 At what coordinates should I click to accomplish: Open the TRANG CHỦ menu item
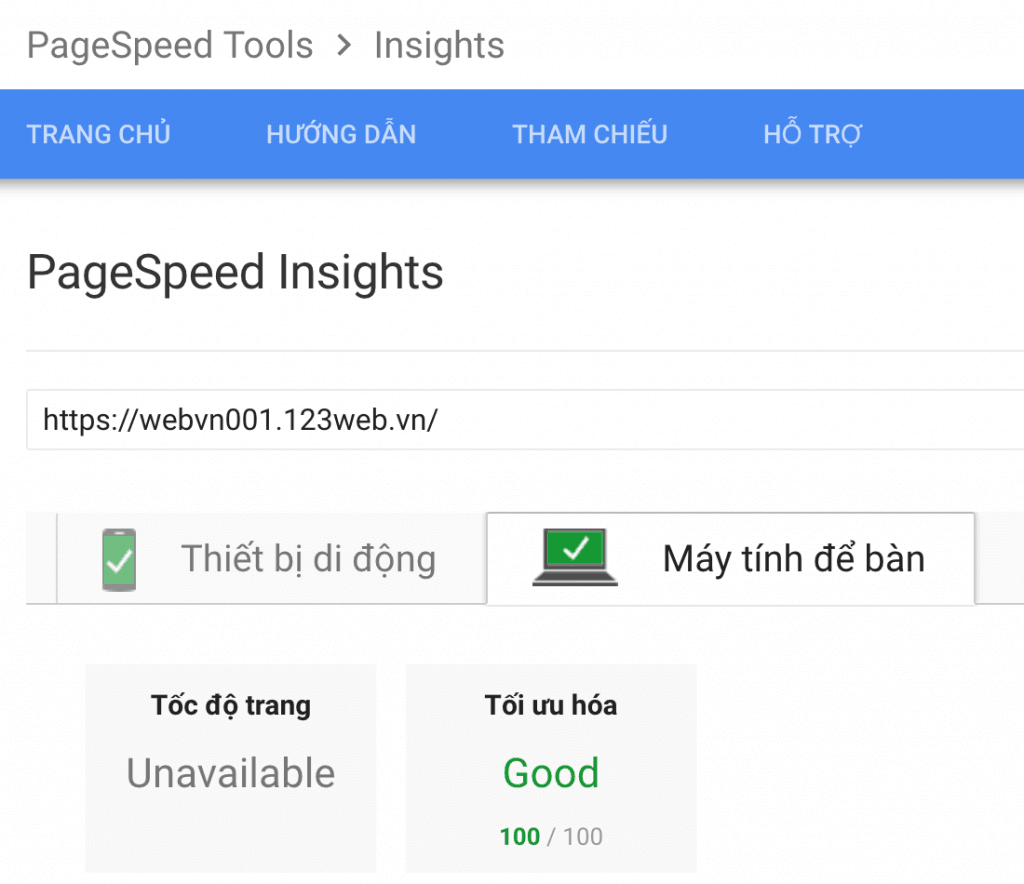98,134
